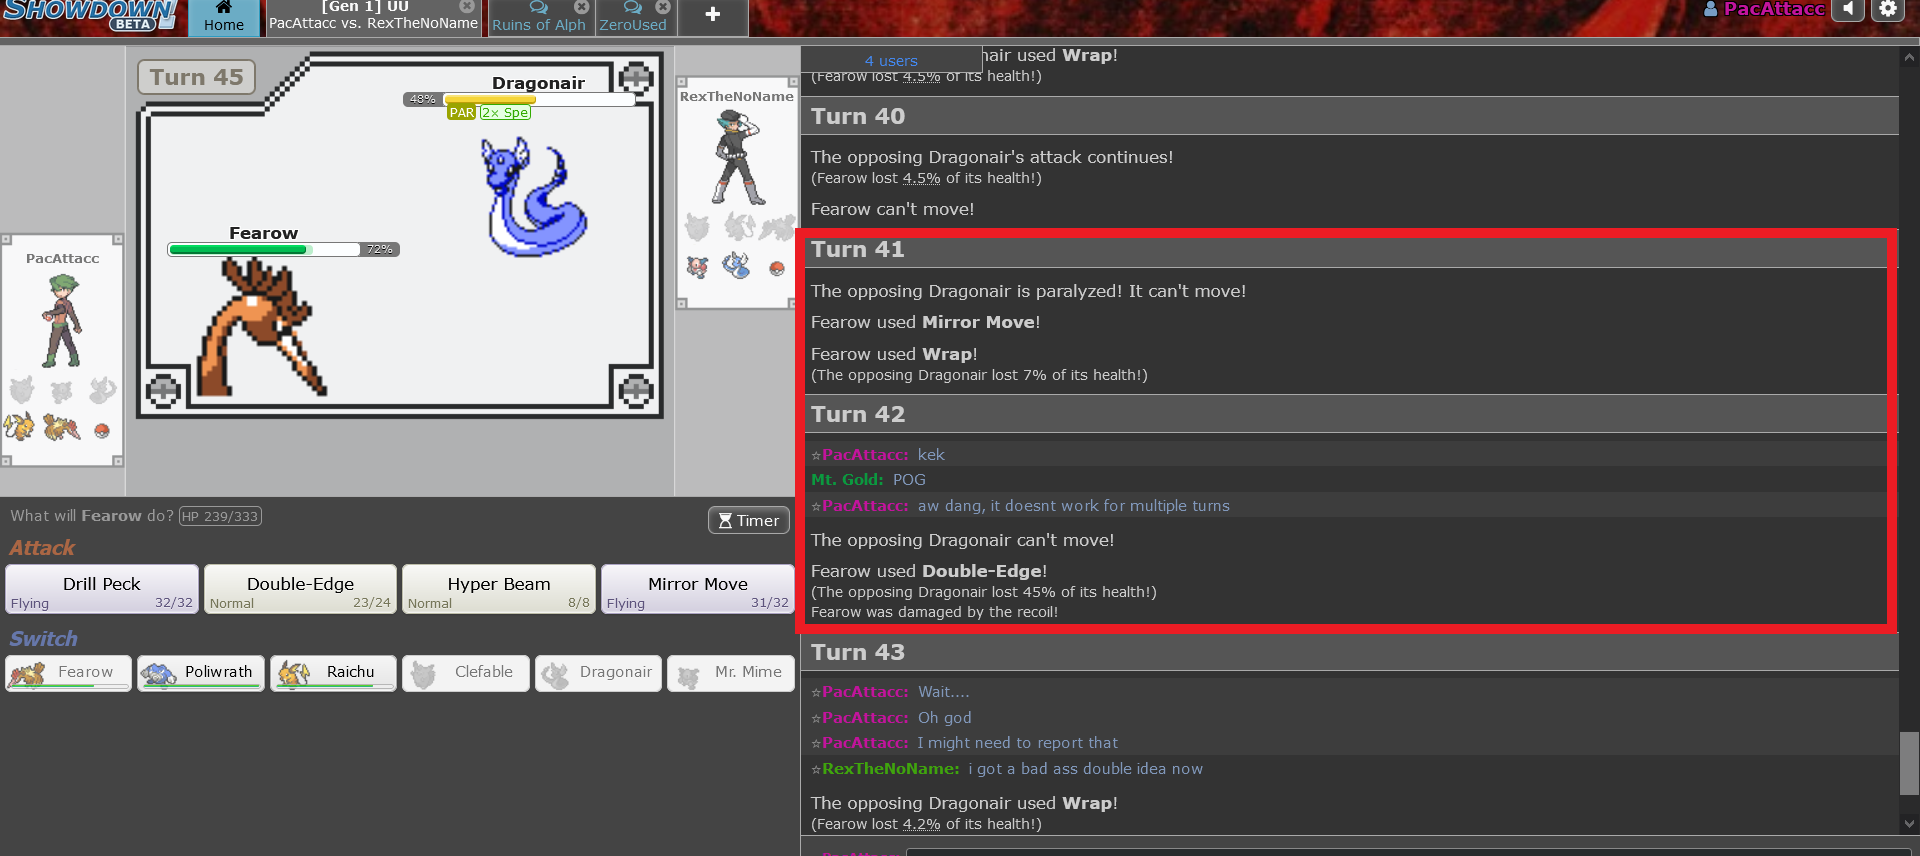
Task: Open the Ruins of Alph chat tab
Action: (539, 18)
